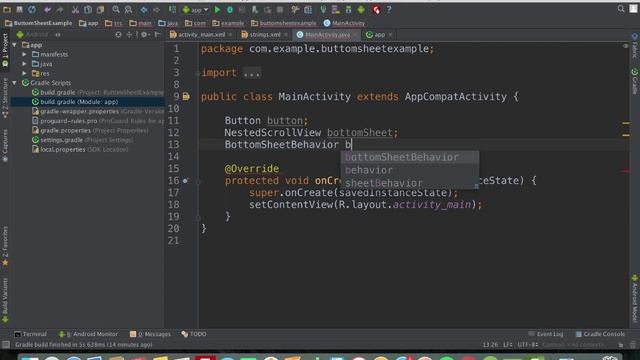Image resolution: width=640 pixels, height=360 pixels.
Task: Click the Paste icon in the toolbar
Action: pyautogui.click(x=100, y=9)
